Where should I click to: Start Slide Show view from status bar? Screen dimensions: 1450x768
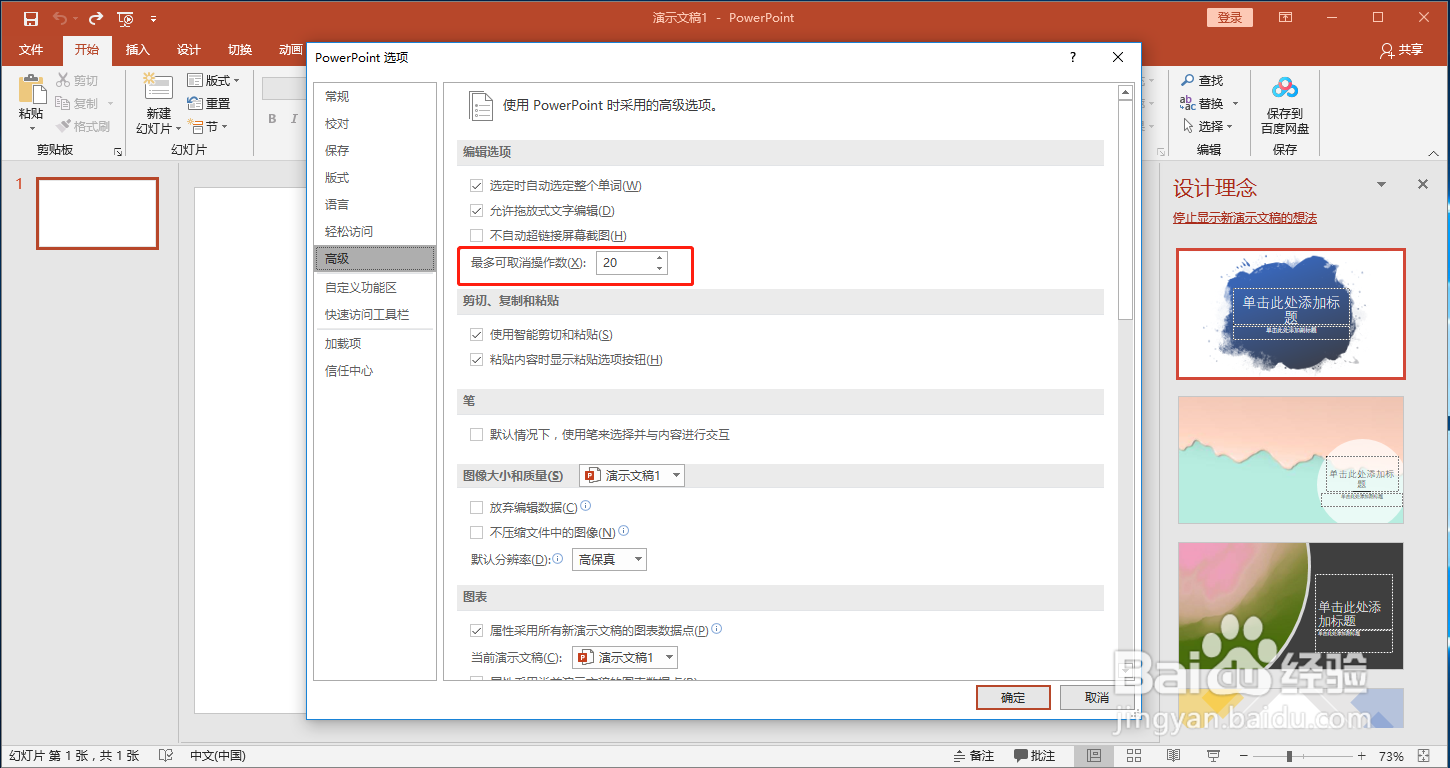tap(1213, 756)
